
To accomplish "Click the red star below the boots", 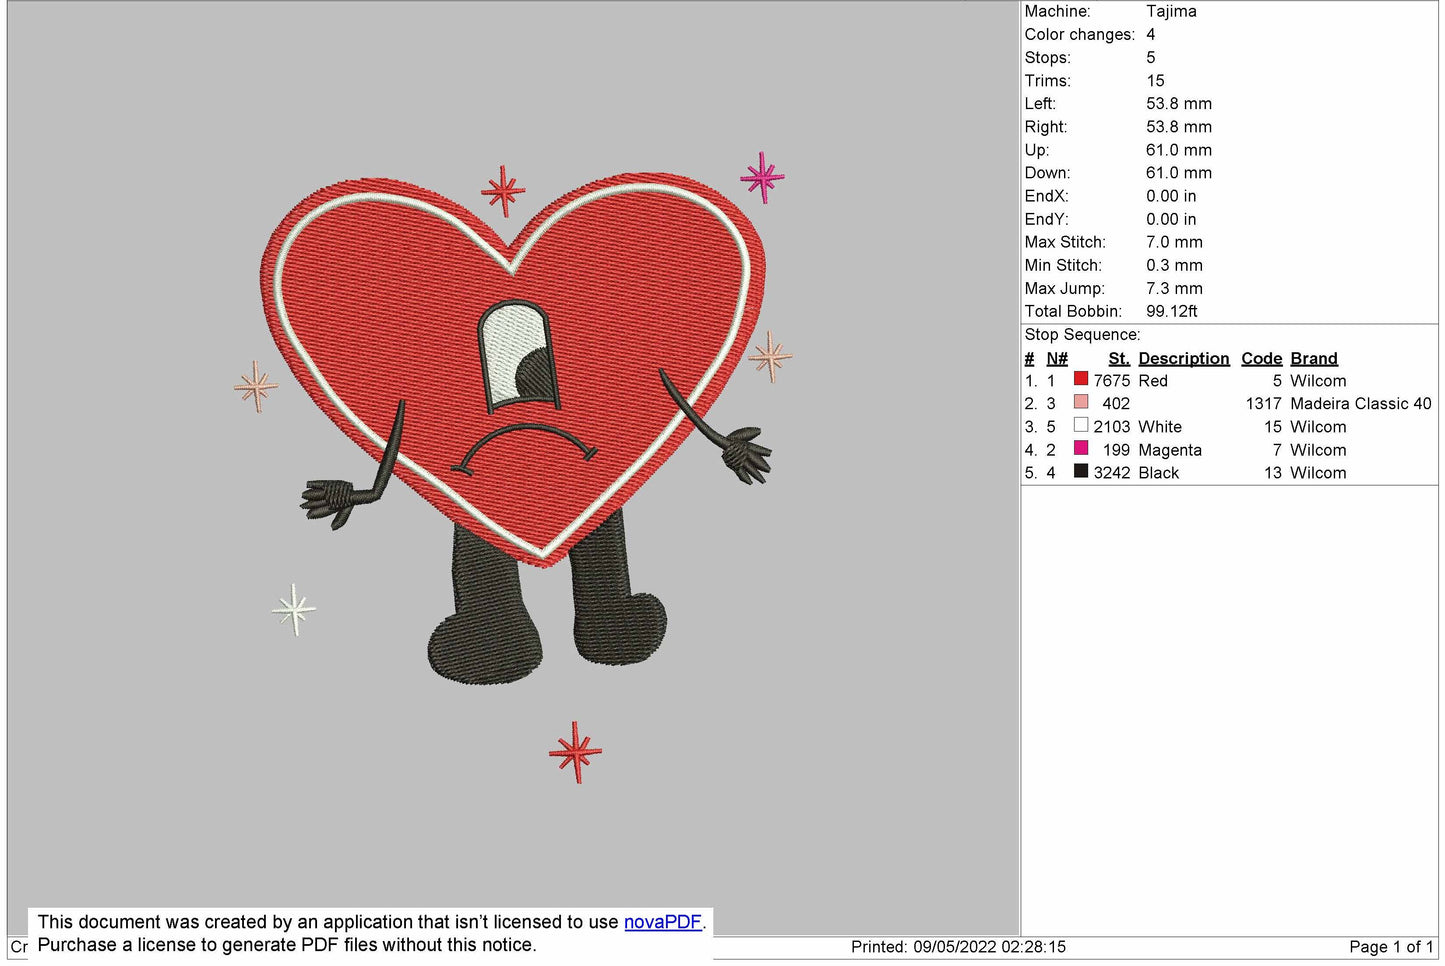I will (x=575, y=751).
